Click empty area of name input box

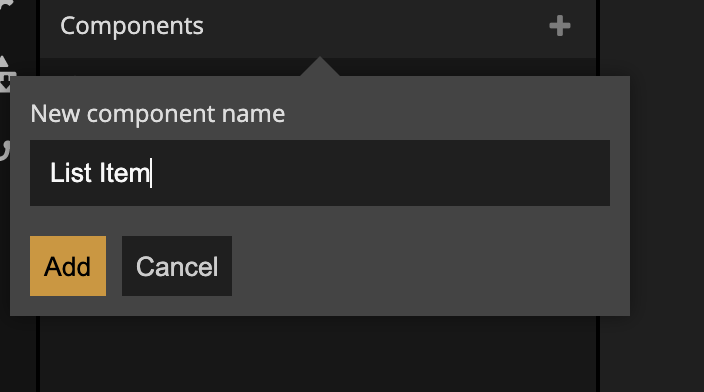[x=382, y=173]
